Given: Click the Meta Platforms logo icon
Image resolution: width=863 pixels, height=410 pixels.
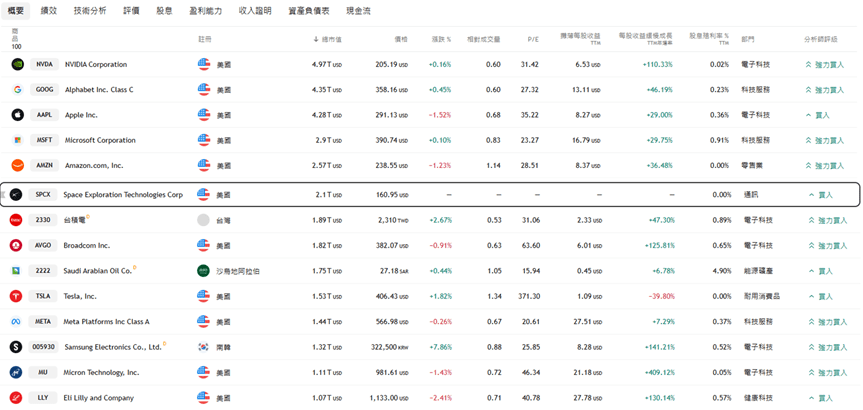Looking at the screenshot, I should point(16,321).
